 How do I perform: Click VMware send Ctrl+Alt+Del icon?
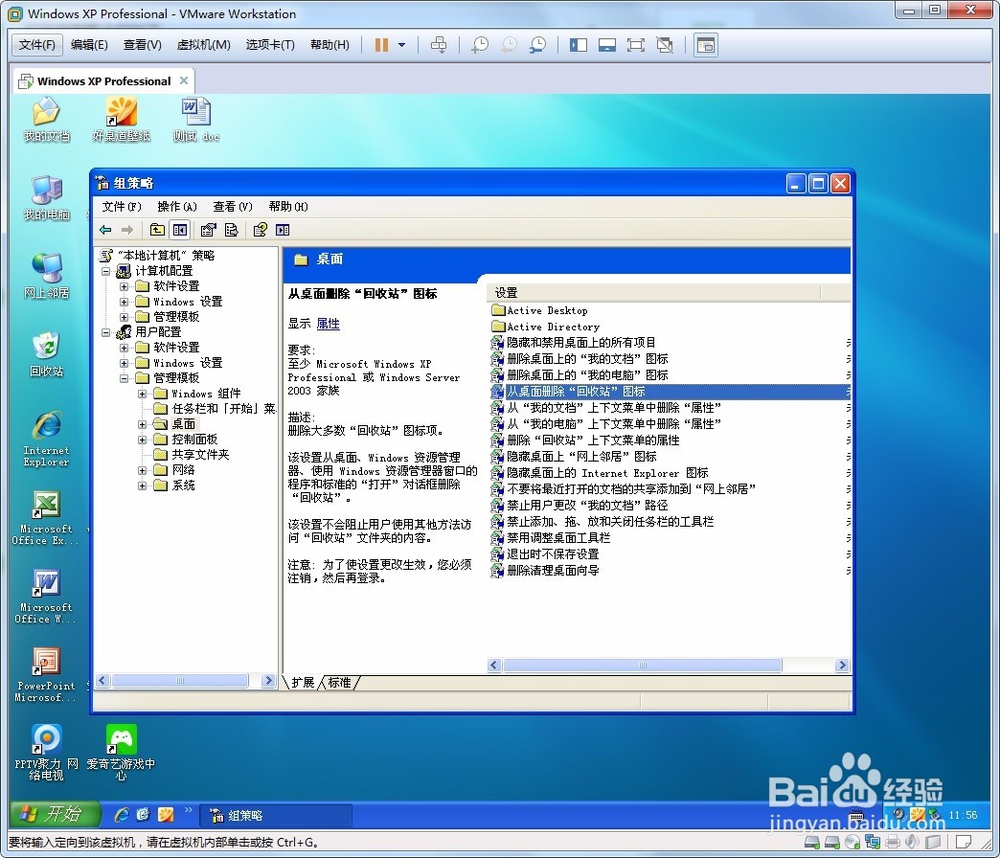pos(439,45)
